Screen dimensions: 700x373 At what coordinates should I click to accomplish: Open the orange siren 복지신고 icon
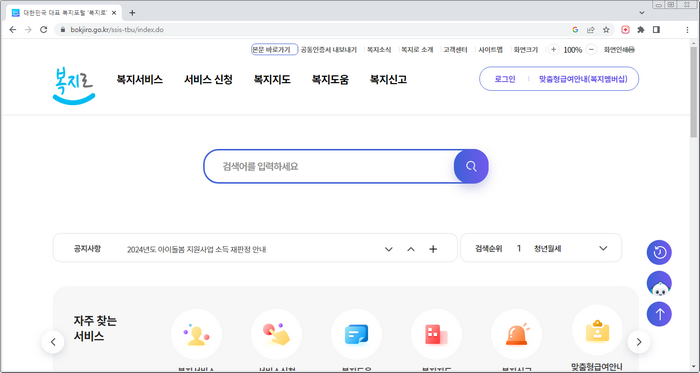[517, 334]
